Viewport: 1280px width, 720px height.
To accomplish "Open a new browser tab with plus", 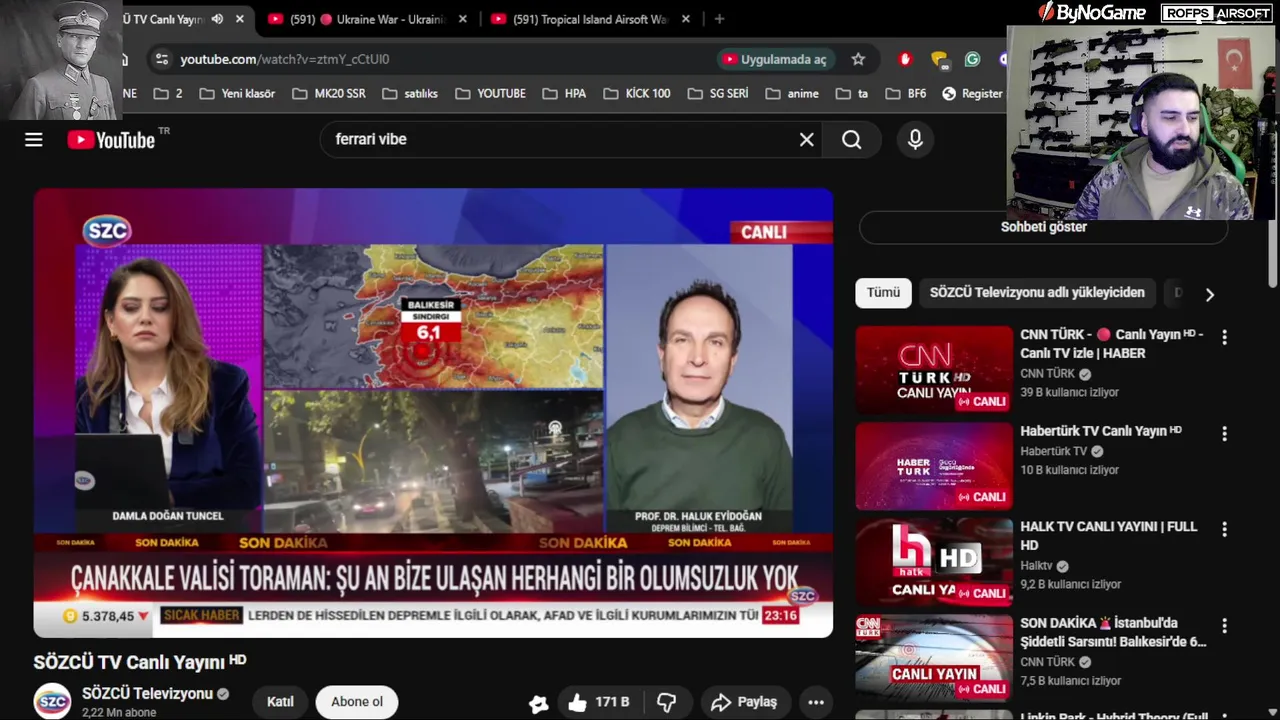I will point(719,19).
